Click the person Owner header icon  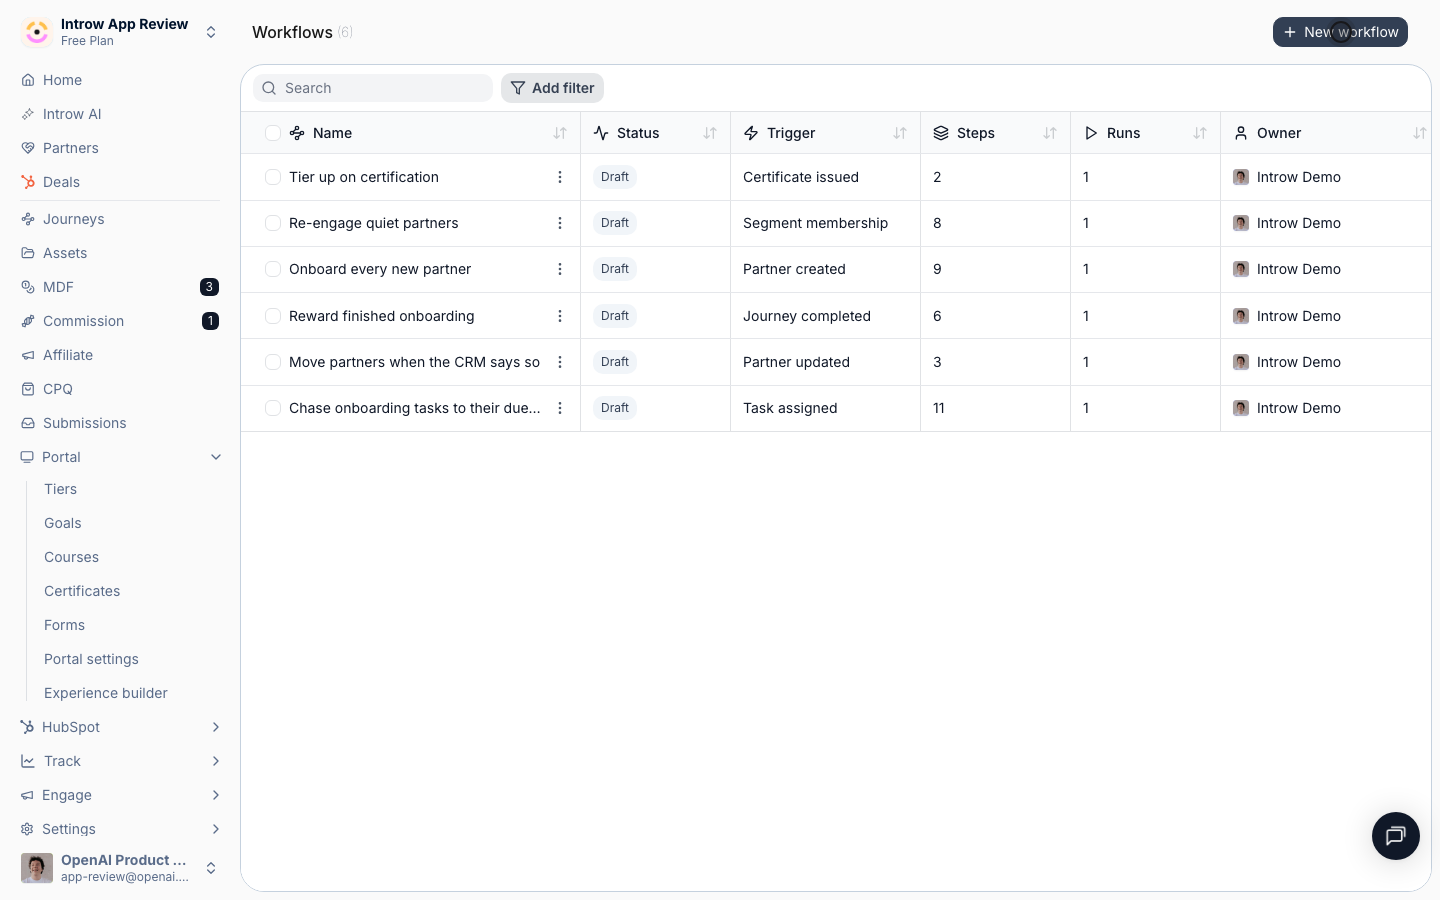[1241, 133]
